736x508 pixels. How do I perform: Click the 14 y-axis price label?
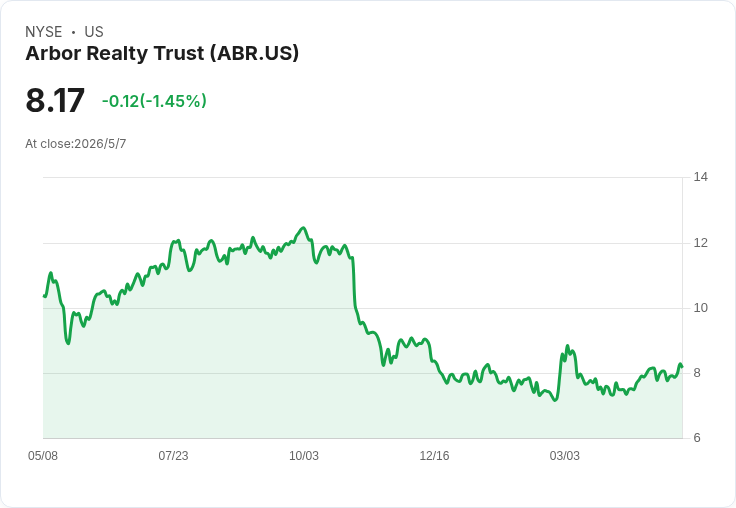click(701, 177)
